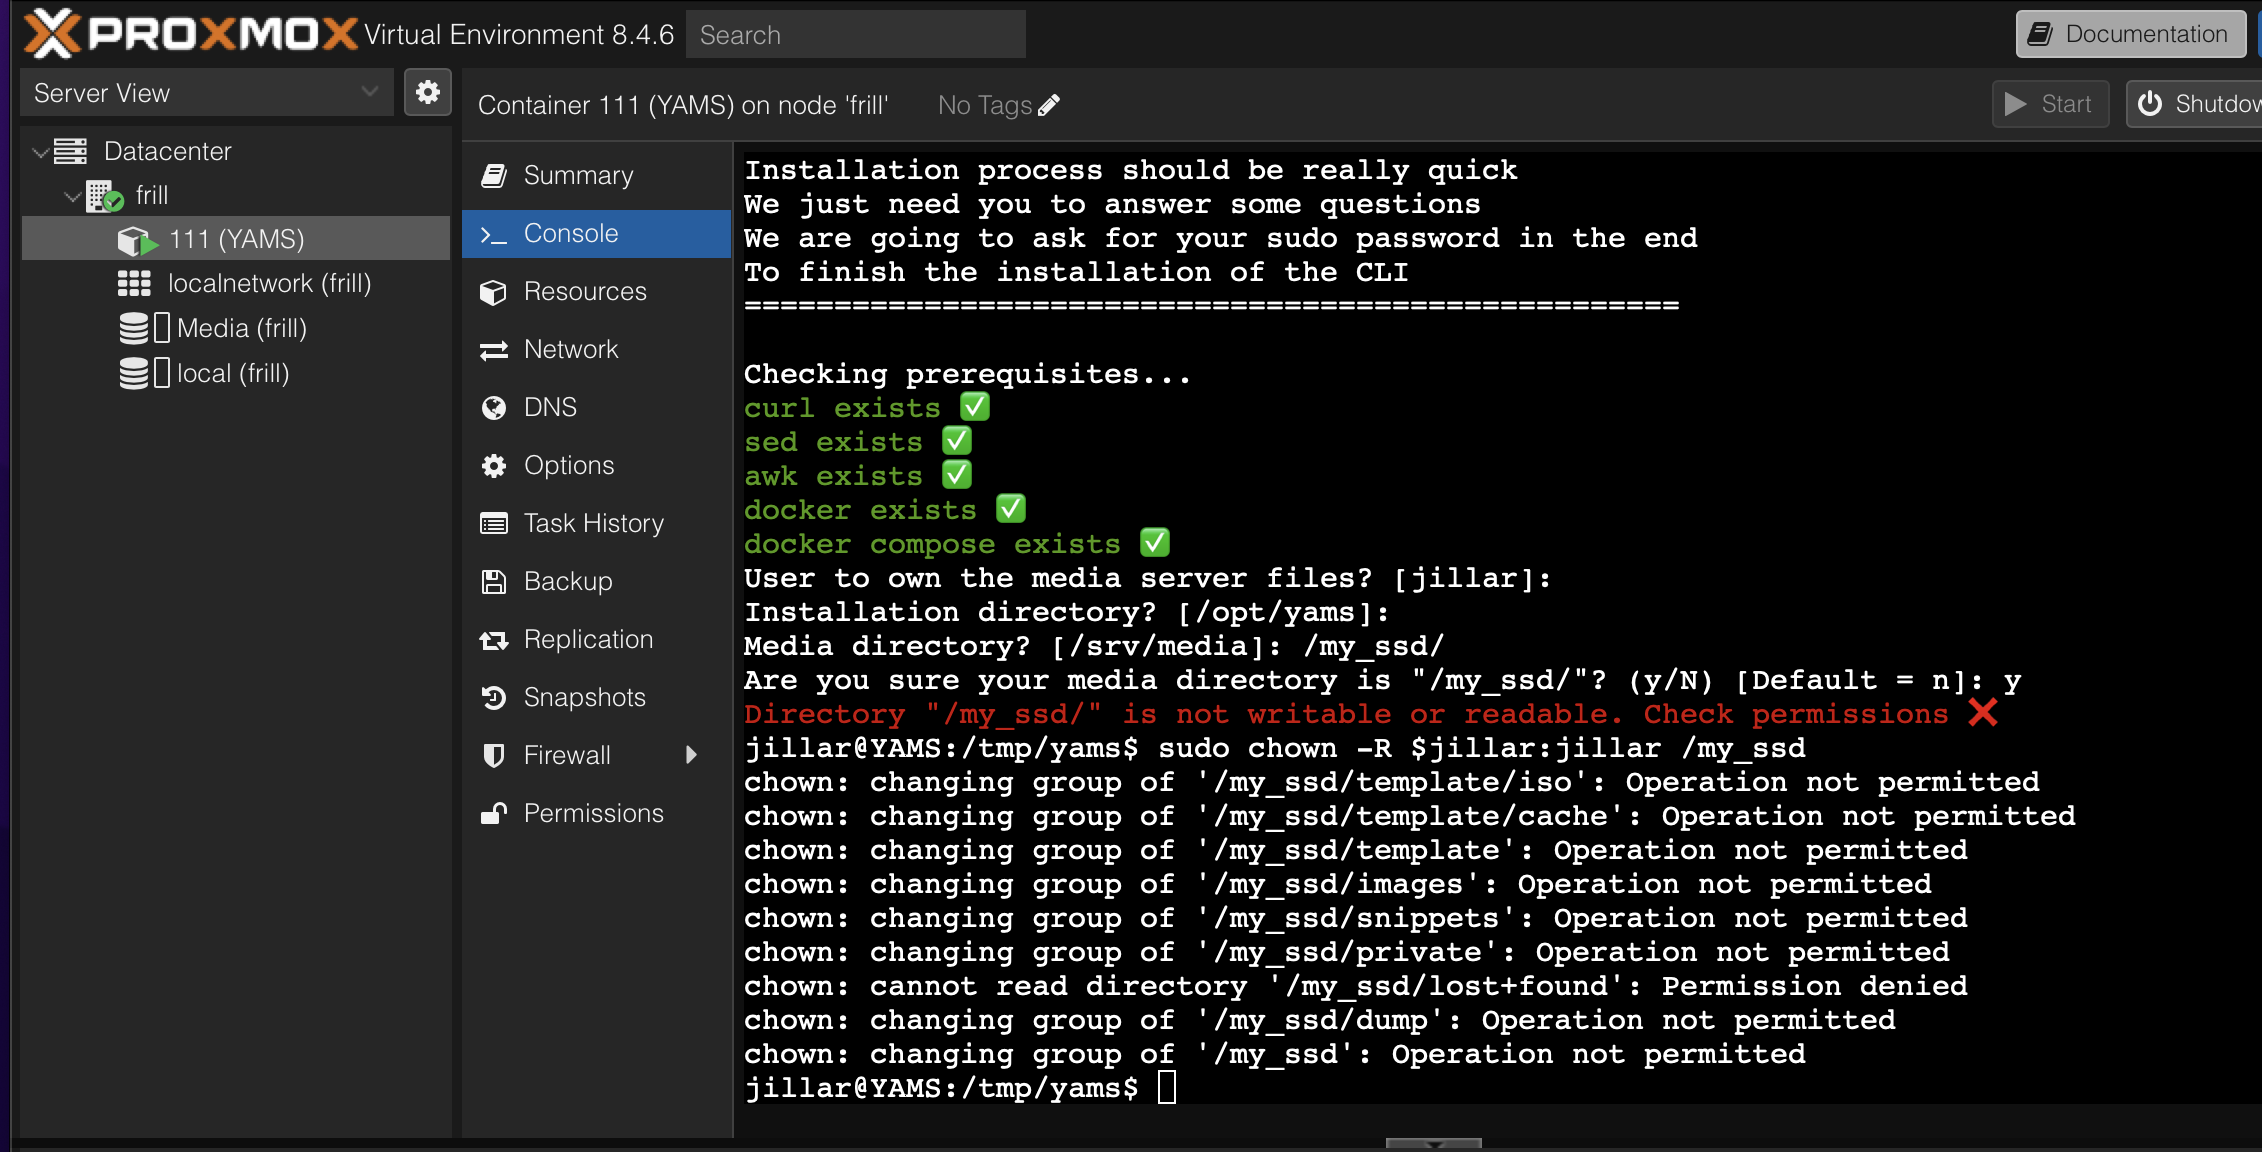The image size is (2262, 1152).
Task: Click the DNS globe icon
Action: point(494,408)
